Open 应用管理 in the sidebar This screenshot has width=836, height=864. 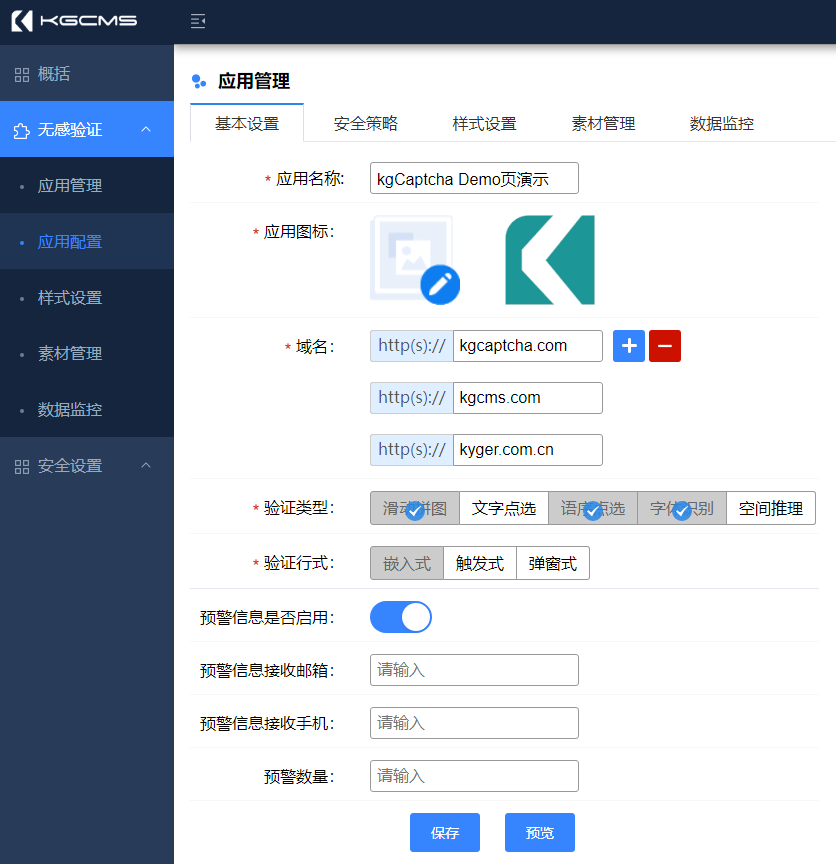87,185
